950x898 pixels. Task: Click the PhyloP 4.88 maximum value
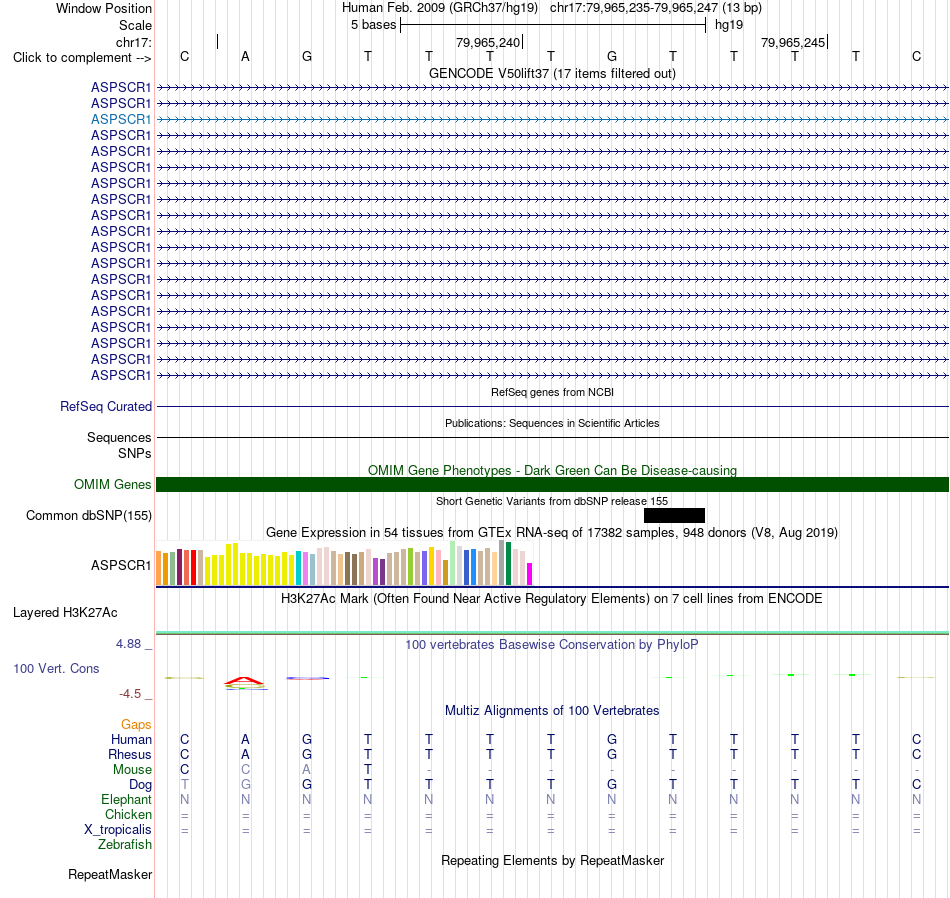[x=128, y=644]
